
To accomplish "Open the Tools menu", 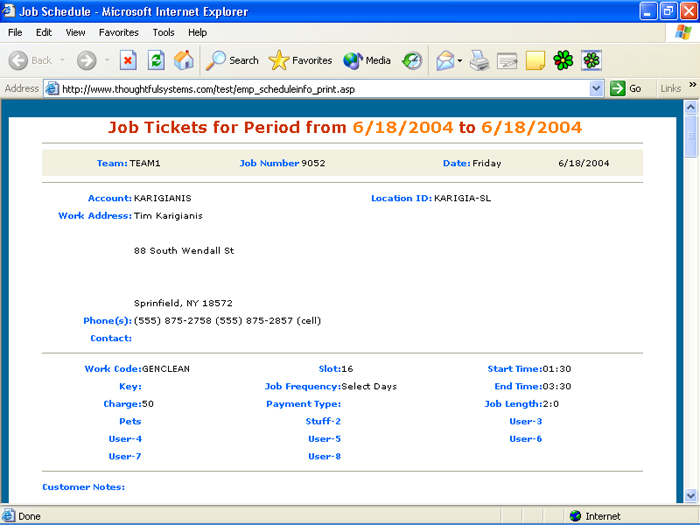I will coord(163,33).
